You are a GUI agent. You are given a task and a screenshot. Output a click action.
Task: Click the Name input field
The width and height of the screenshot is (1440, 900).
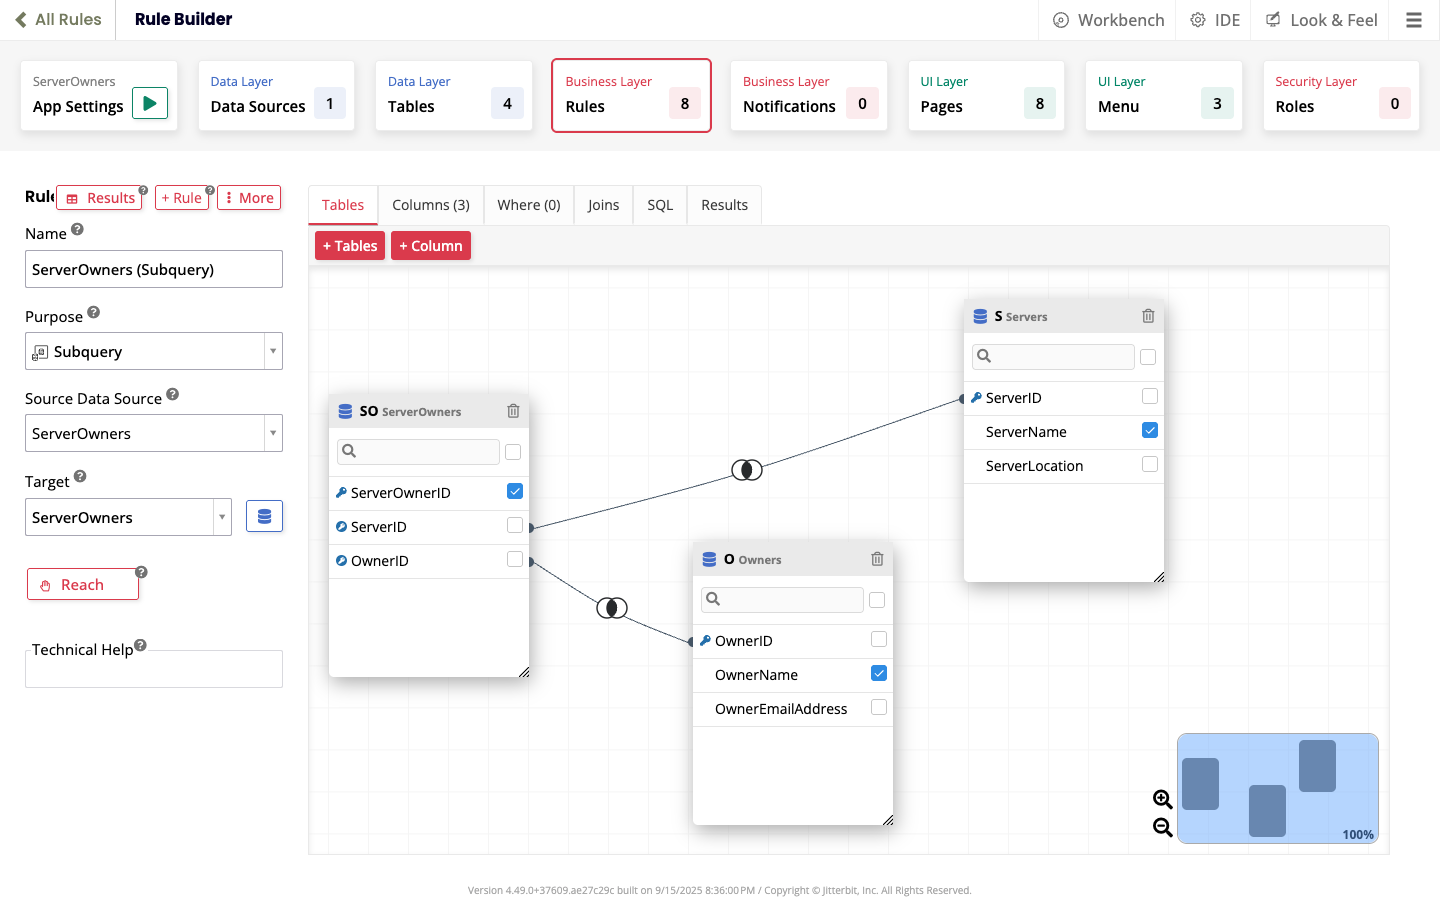click(x=154, y=269)
